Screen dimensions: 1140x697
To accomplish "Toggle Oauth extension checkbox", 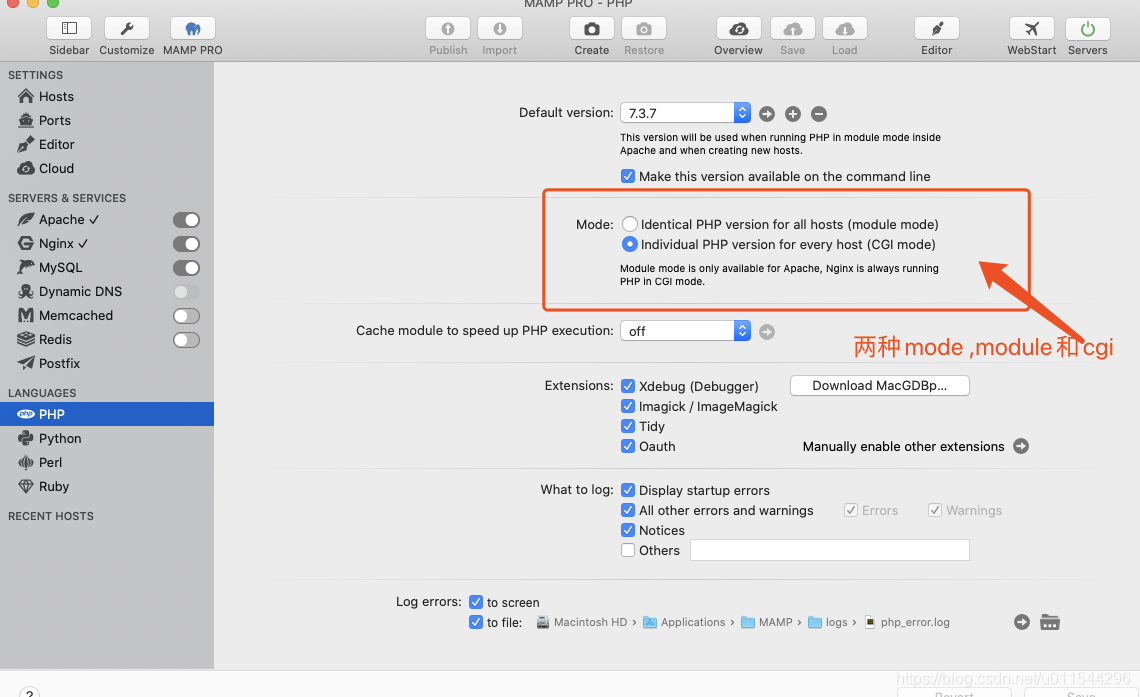I will [628, 446].
